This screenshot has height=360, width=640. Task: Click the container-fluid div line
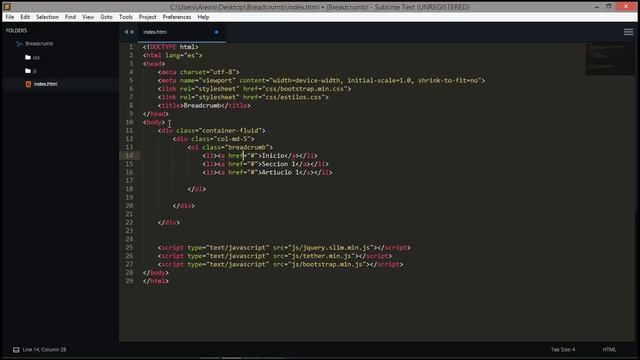[211, 131]
